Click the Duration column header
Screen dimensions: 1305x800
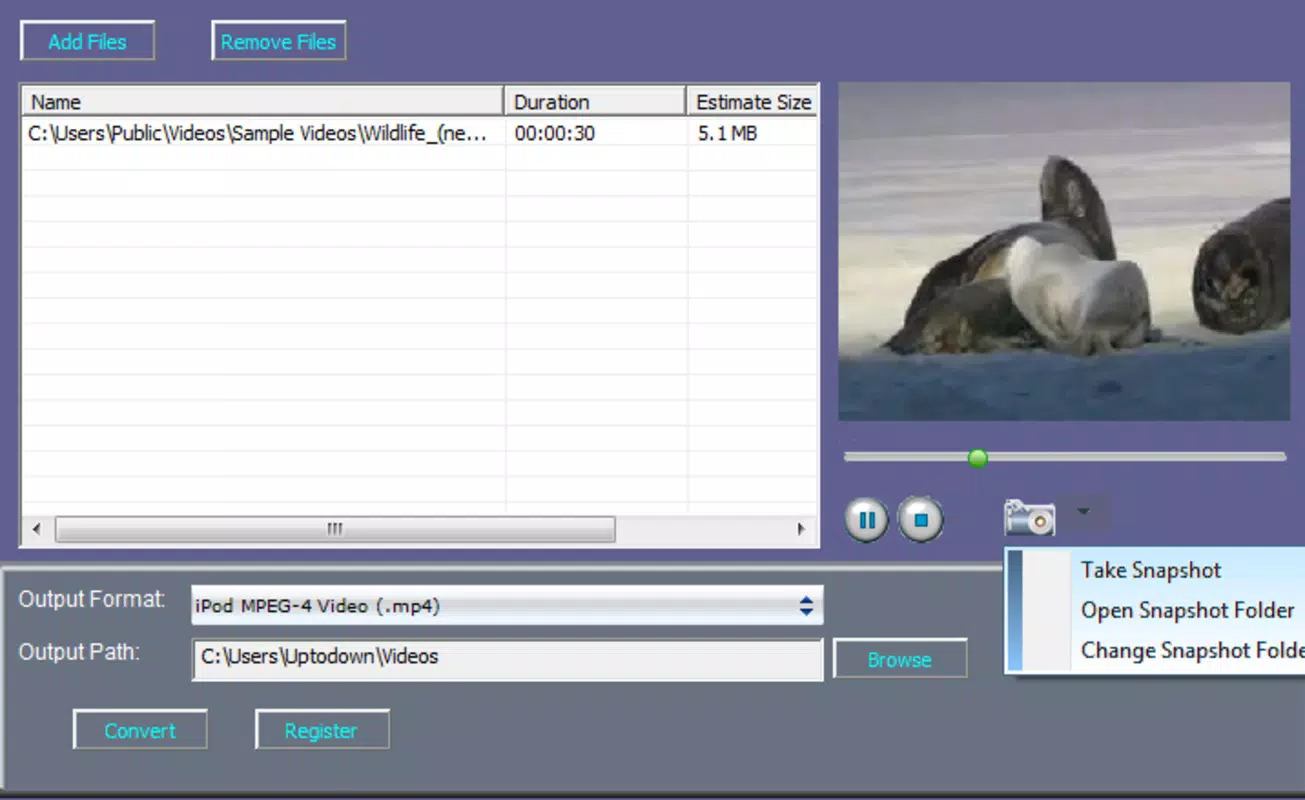(x=595, y=101)
